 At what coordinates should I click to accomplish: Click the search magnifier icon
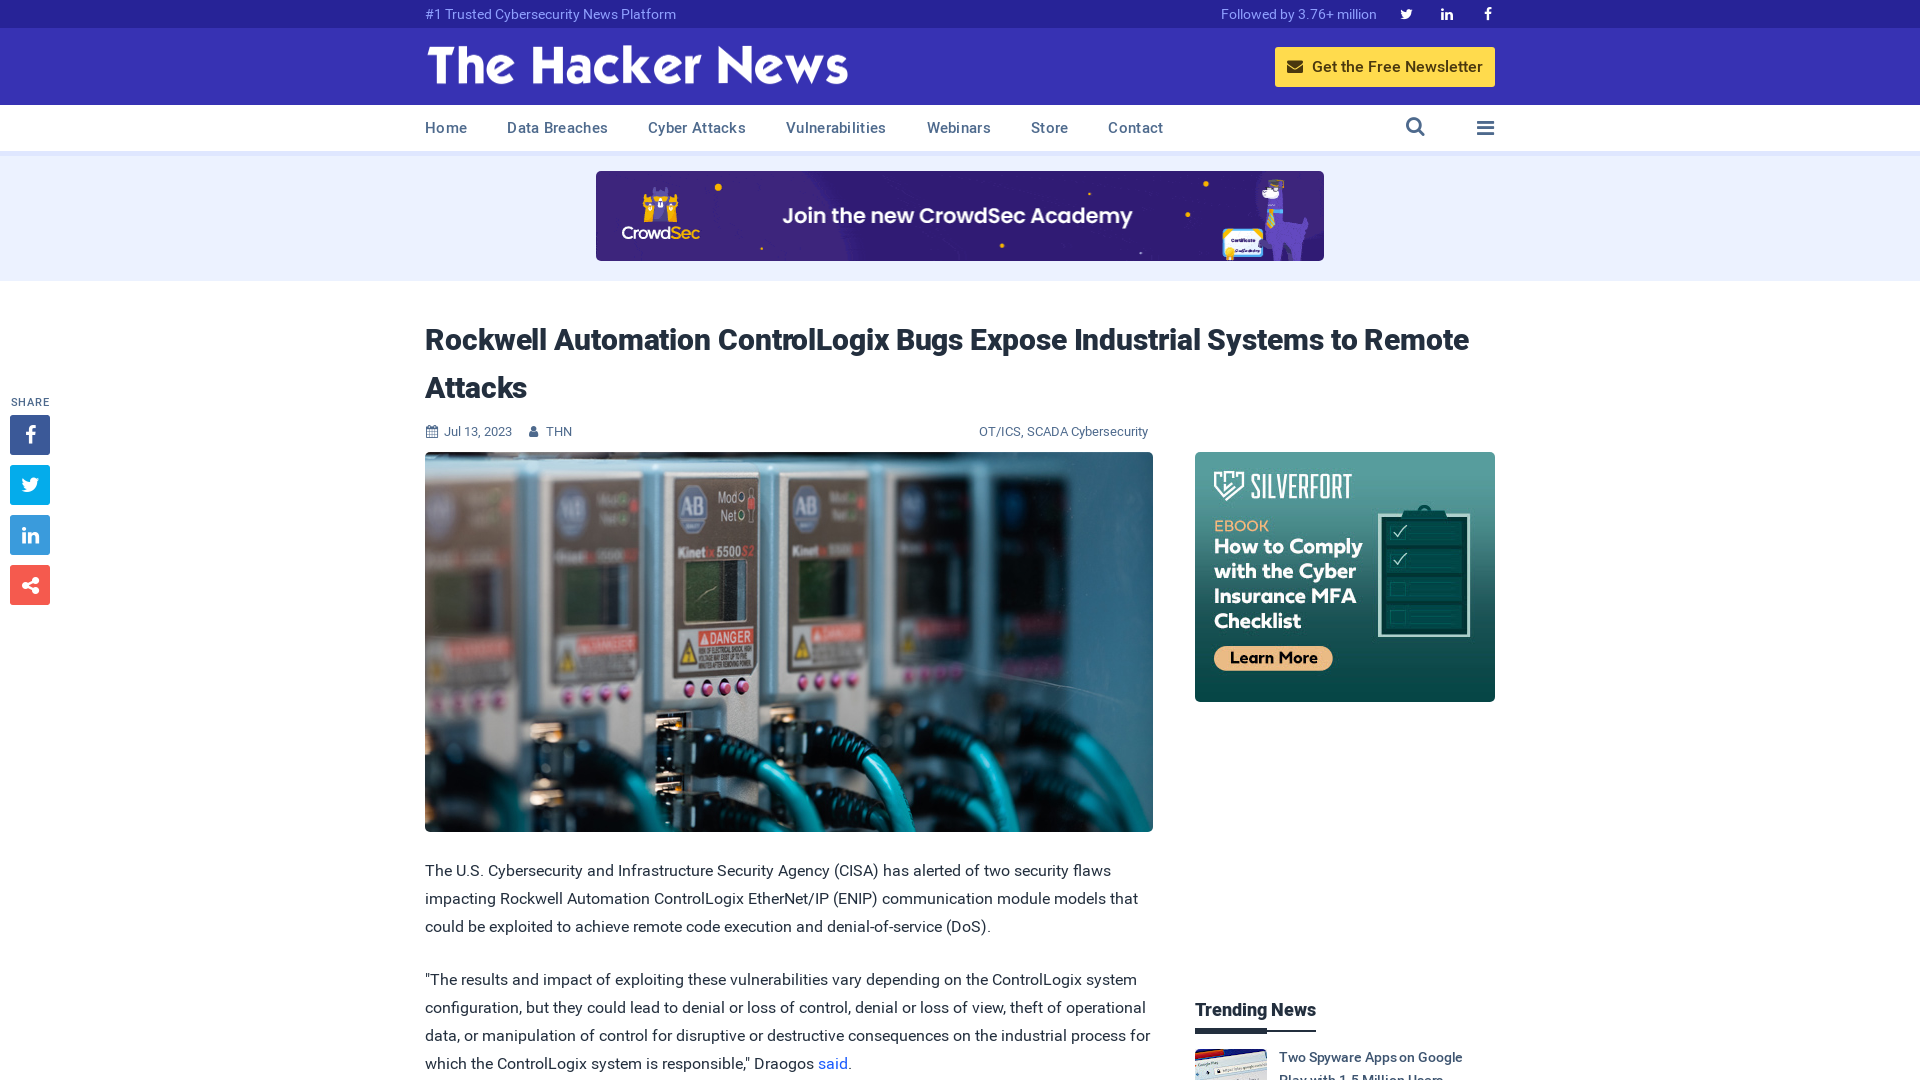[x=1415, y=128]
